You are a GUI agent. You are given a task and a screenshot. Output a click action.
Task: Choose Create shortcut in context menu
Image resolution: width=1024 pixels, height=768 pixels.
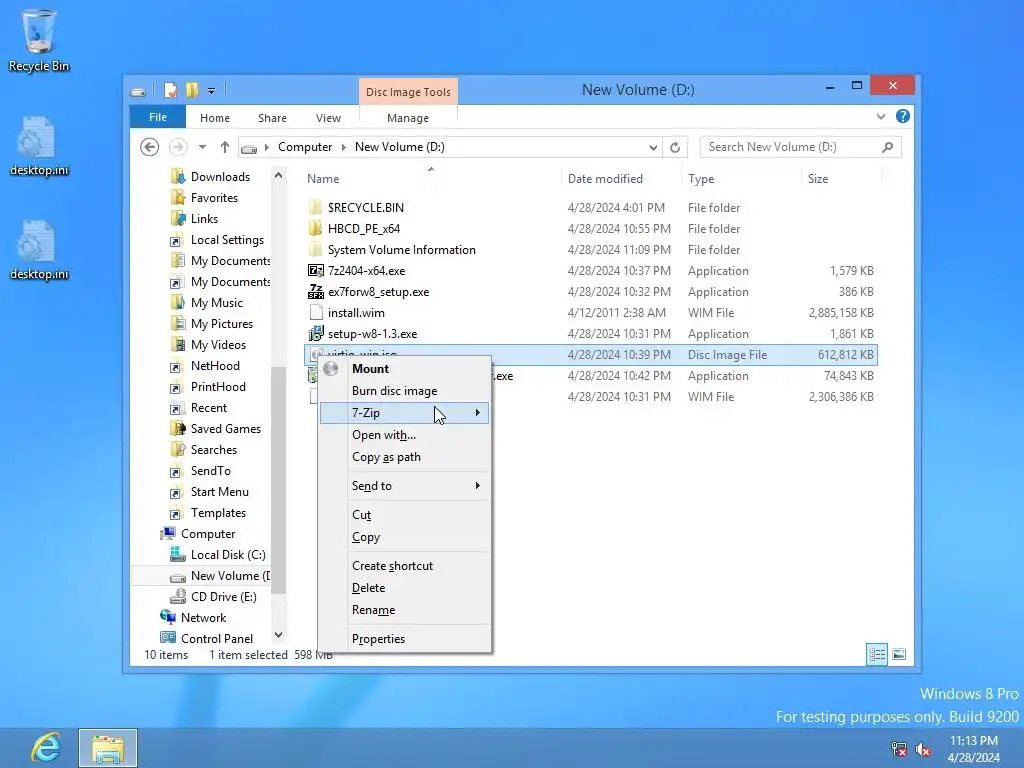click(x=405, y=566)
